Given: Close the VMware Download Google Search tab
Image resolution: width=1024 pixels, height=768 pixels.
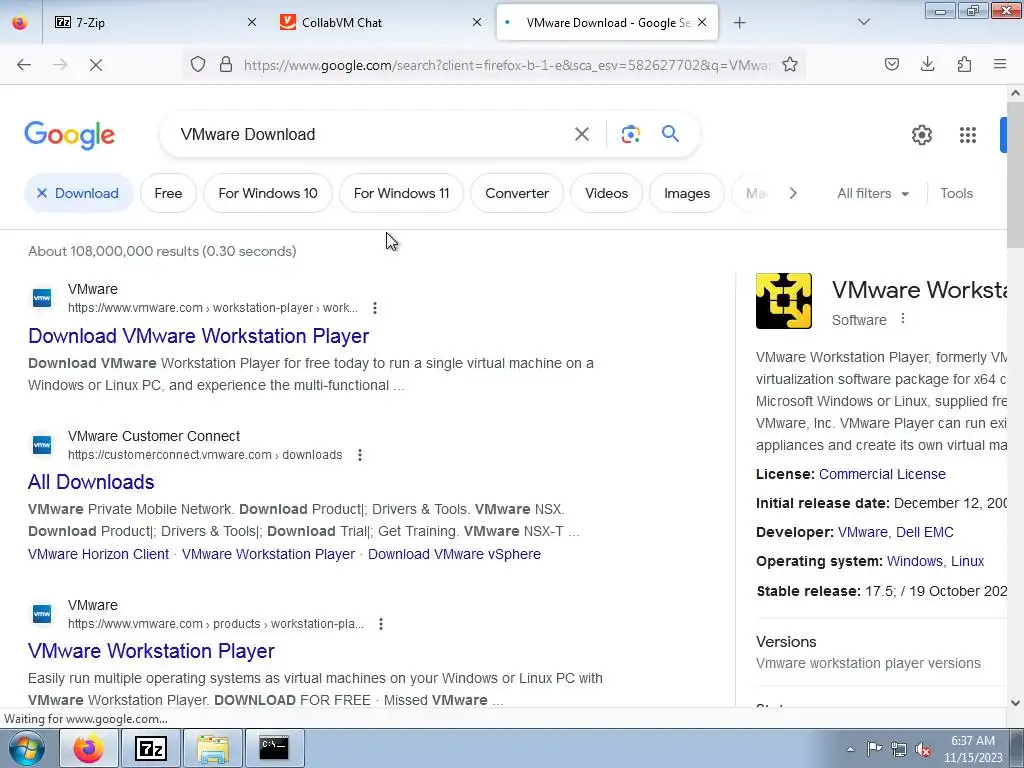Looking at the screenshot, I should point(702,22).
